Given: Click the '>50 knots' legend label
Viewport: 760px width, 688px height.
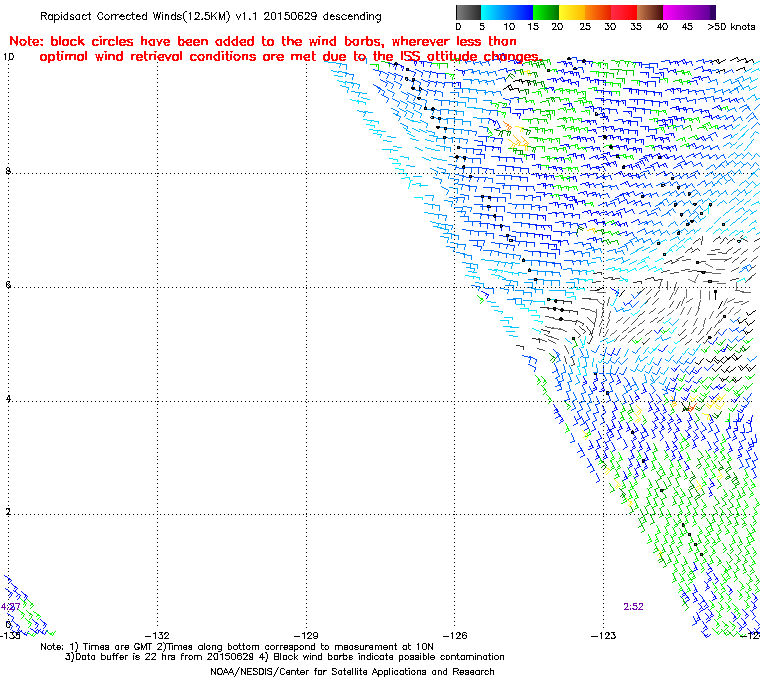Looking at the screenshot, I should [x=731, y=27].
